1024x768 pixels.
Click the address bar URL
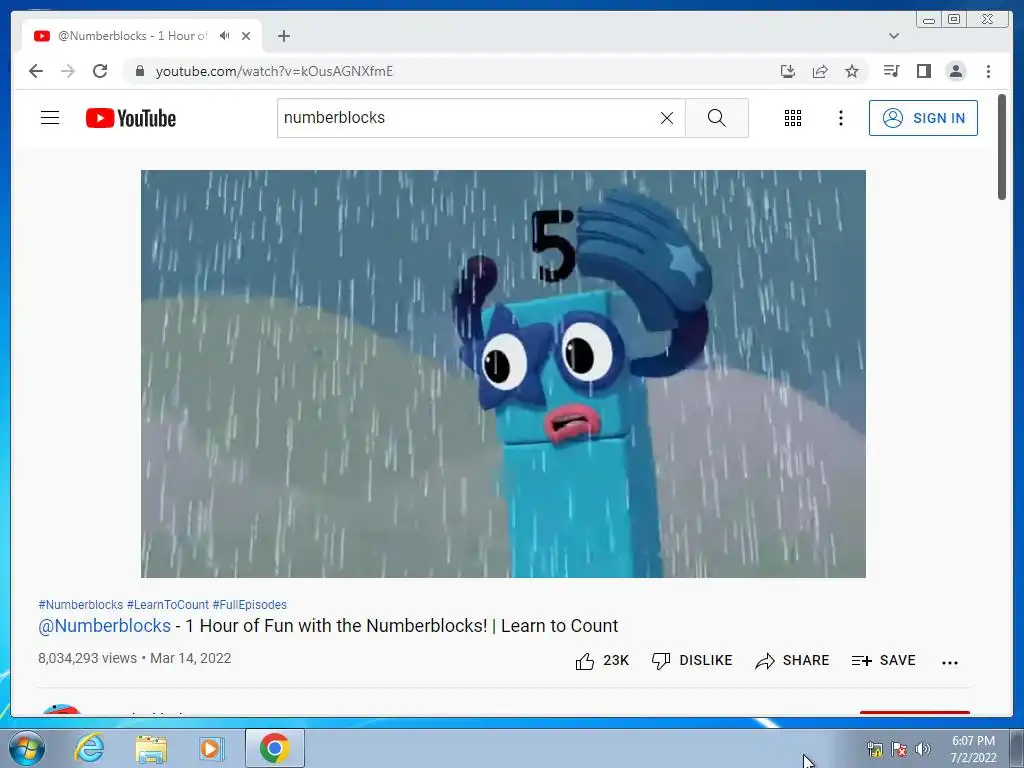click(274, 71)
